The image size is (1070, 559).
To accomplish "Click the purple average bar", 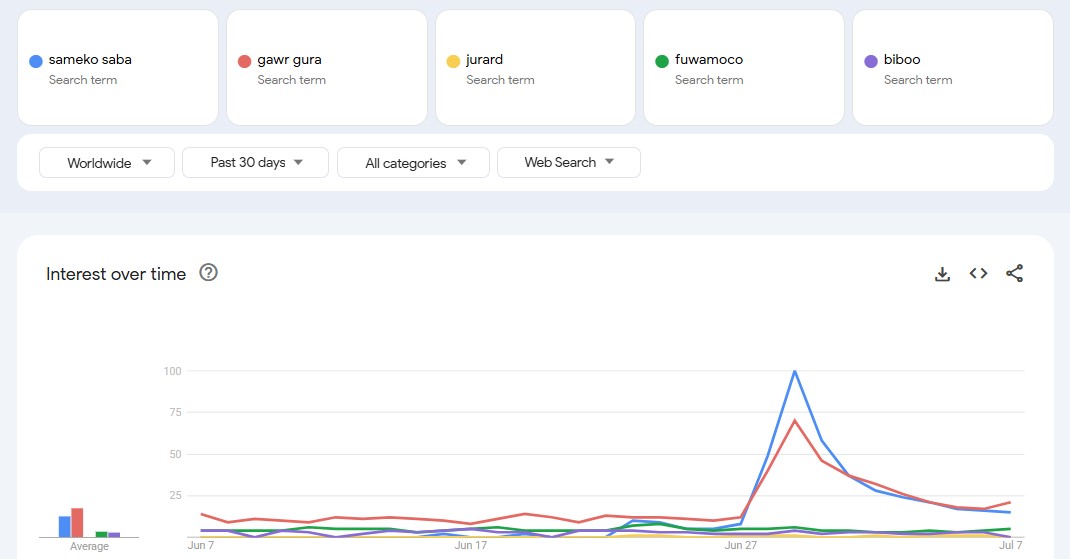I will (x=114, y=535).
